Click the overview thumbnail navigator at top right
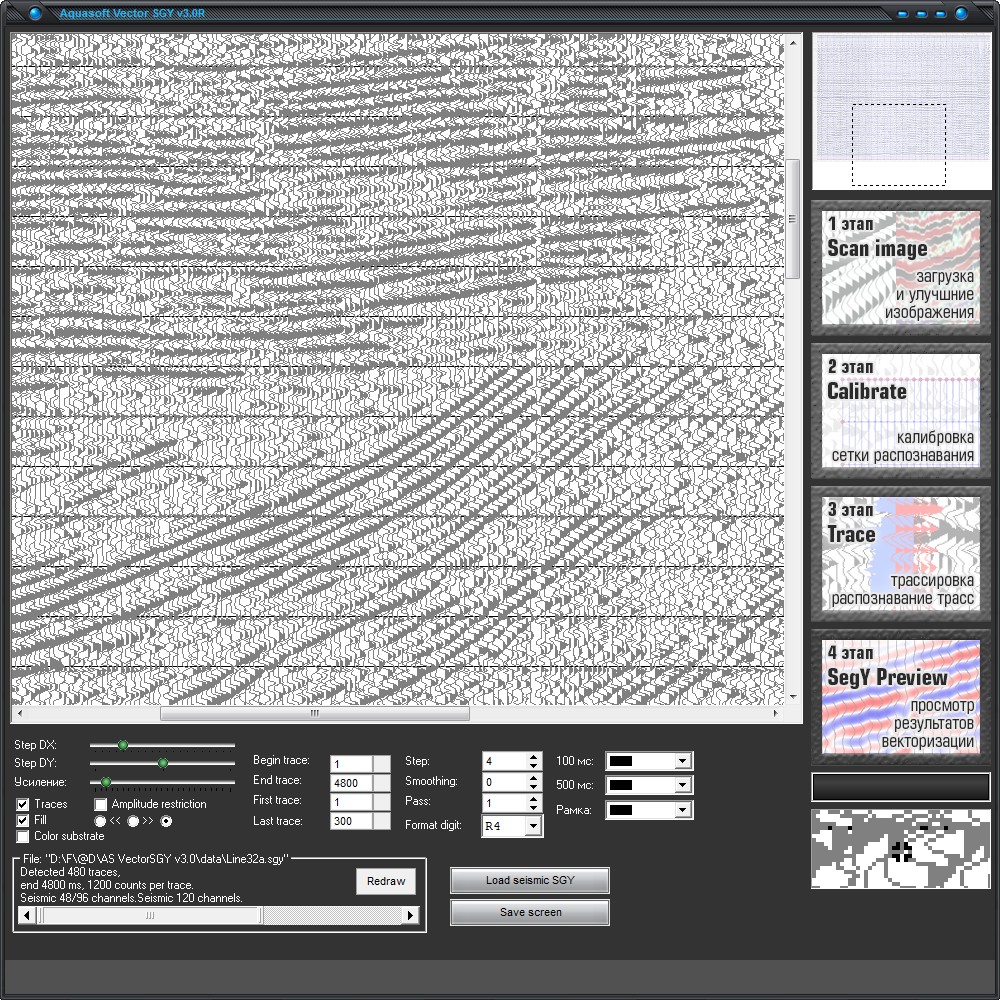 pos(901,111)
